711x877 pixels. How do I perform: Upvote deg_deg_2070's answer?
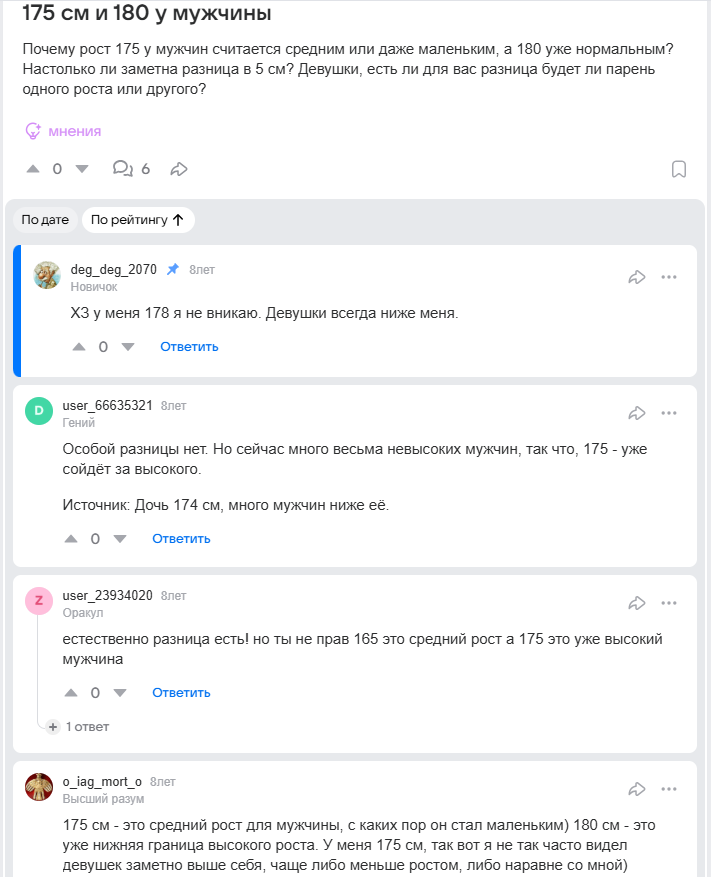click(x=79, y=347)
